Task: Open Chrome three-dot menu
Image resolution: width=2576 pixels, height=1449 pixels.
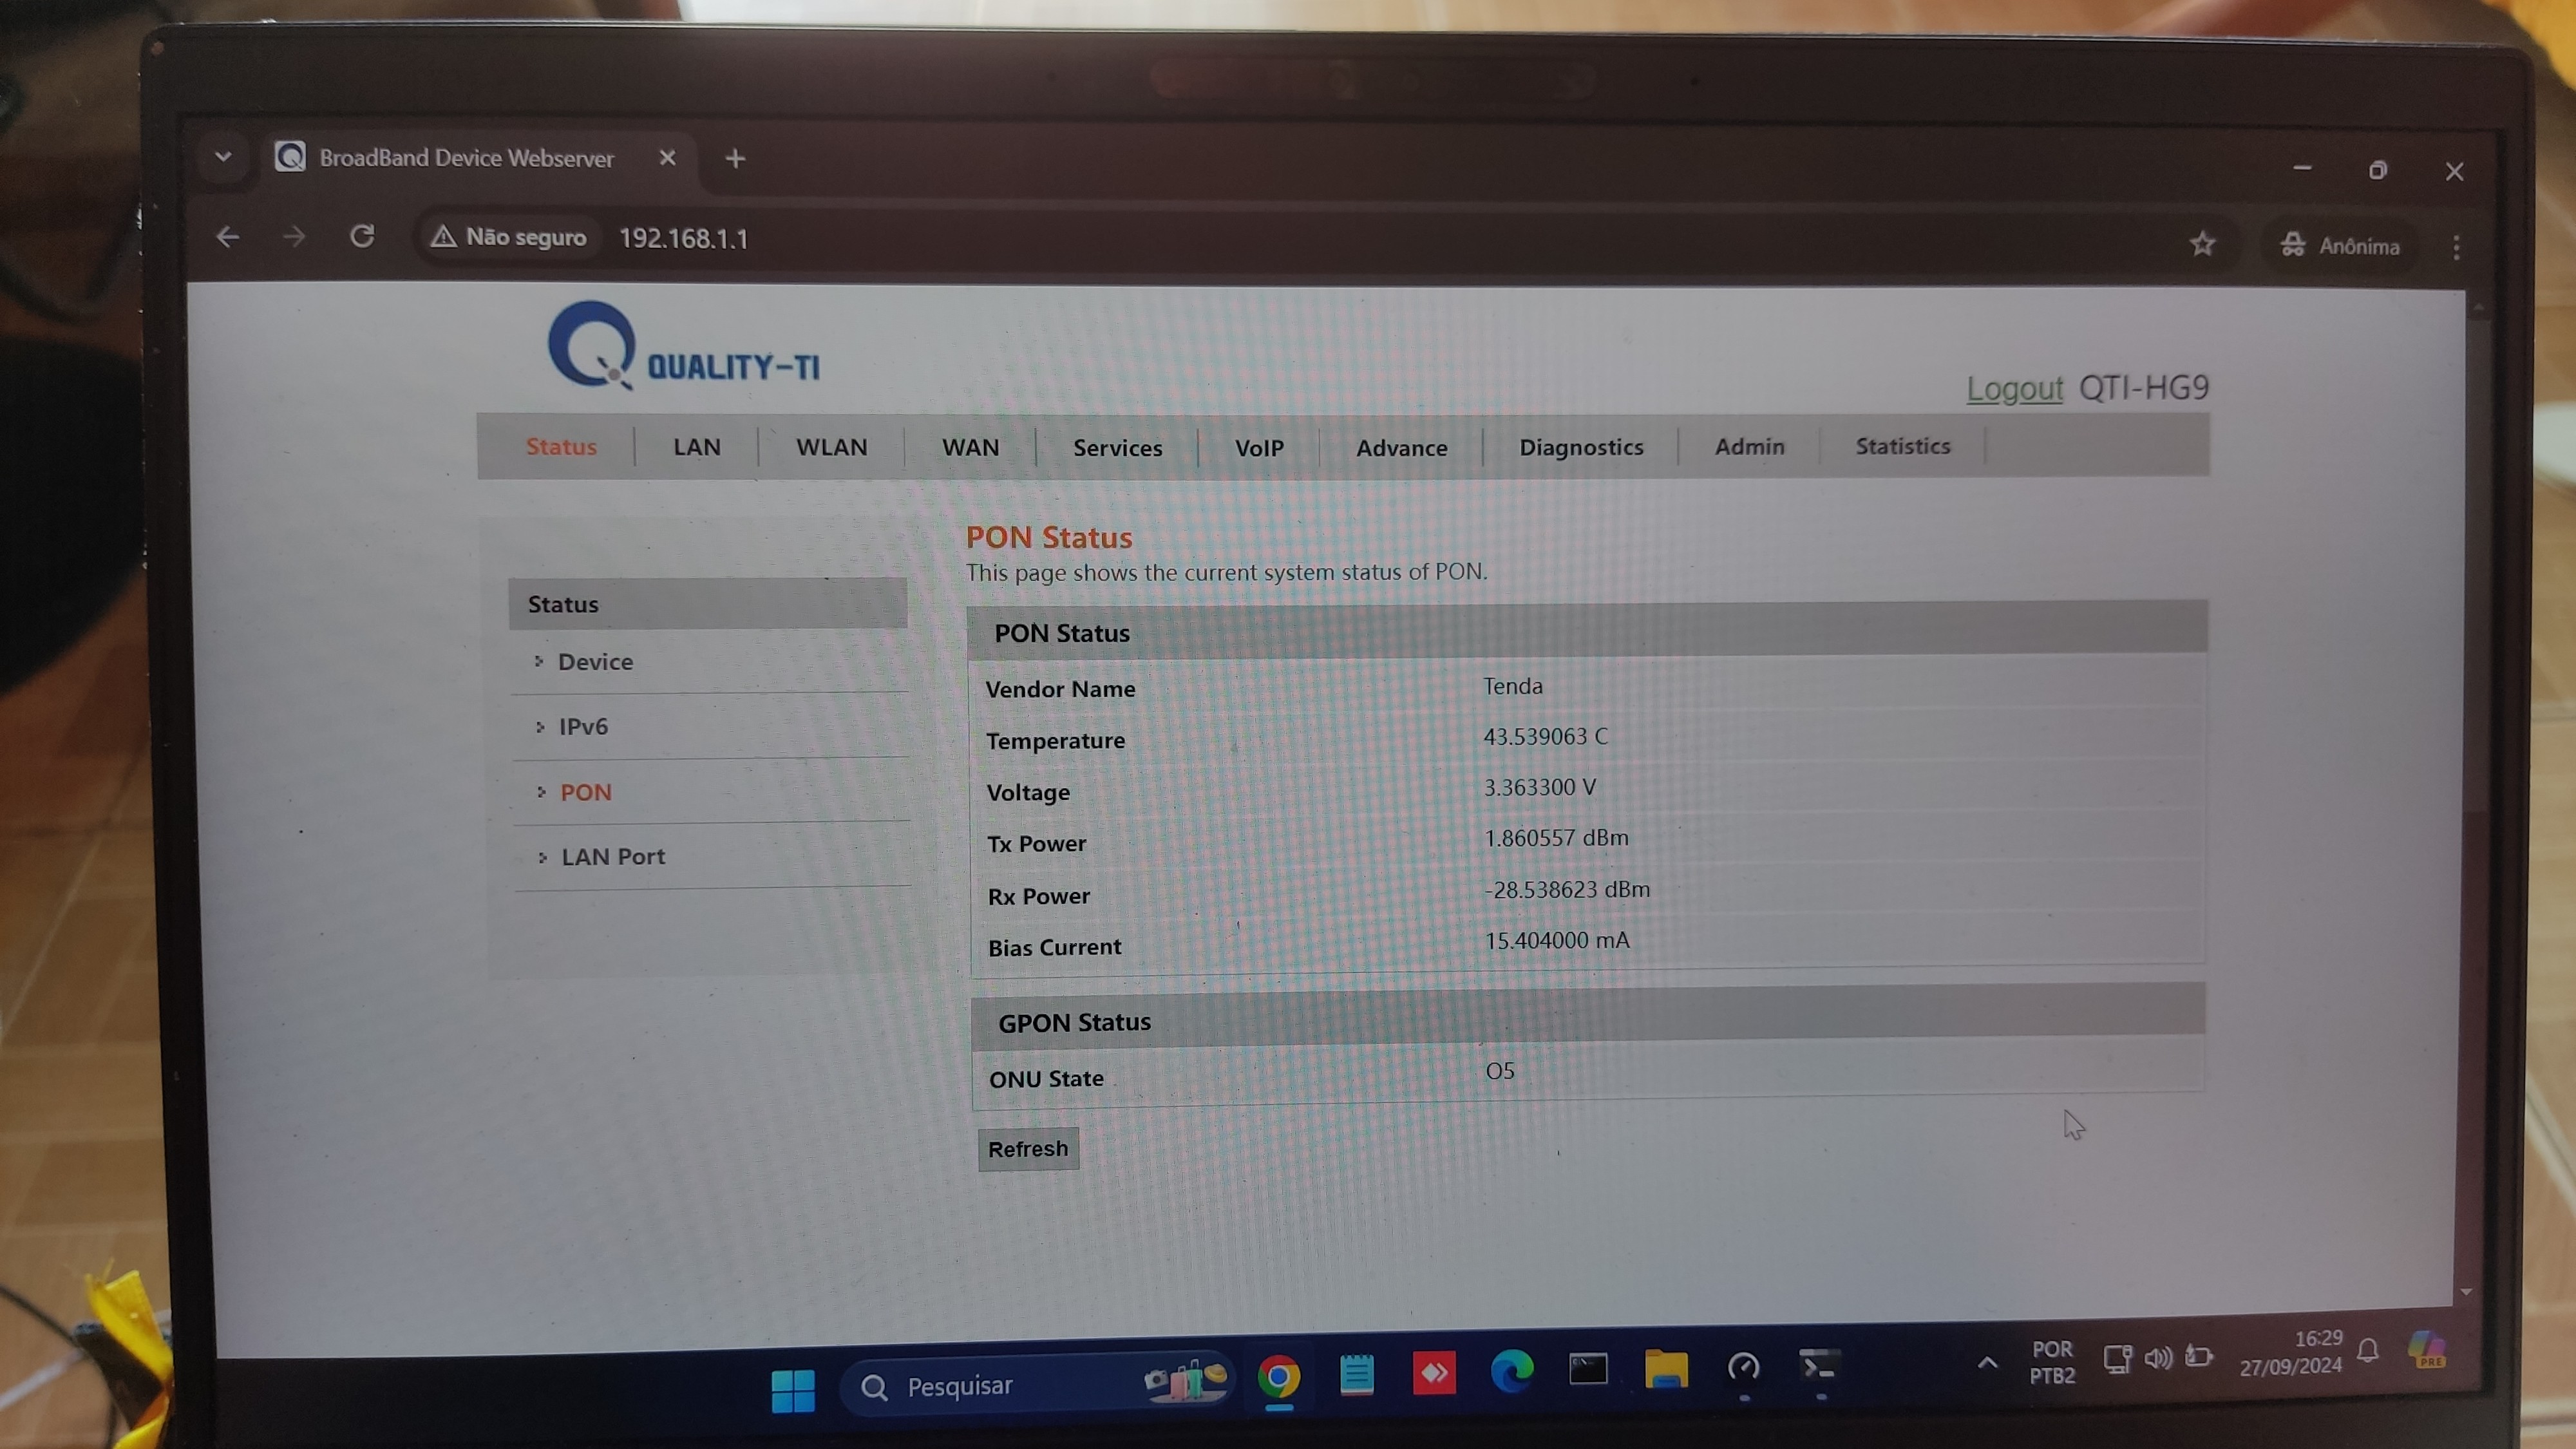Action: click(x=2456, y=247)
